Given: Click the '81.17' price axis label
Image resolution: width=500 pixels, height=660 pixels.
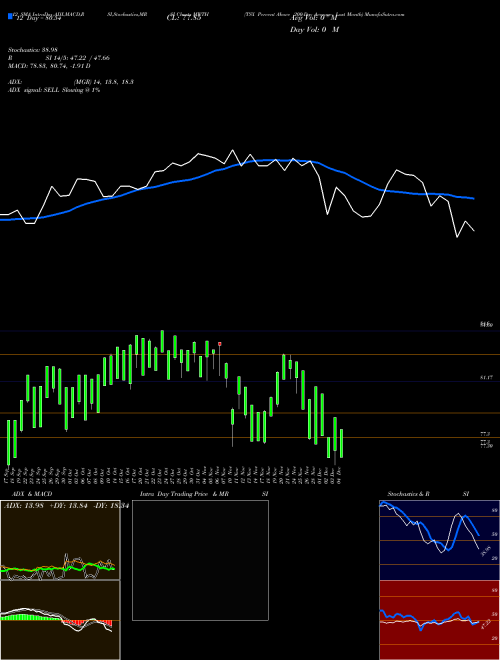Looking at the screenshot, I should pyautogui.click(x=486, y=378).
